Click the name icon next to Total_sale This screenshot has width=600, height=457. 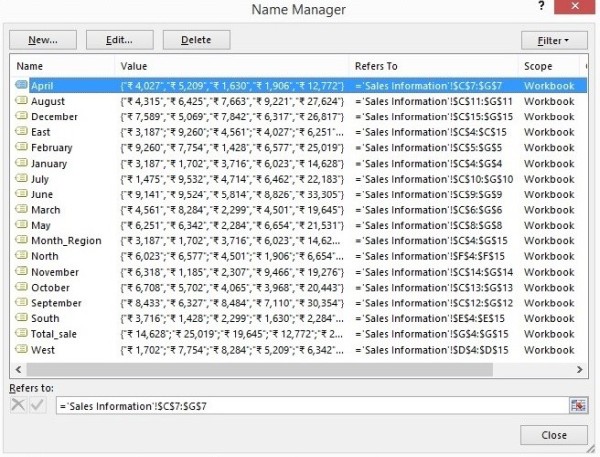[x=22, y=334]
